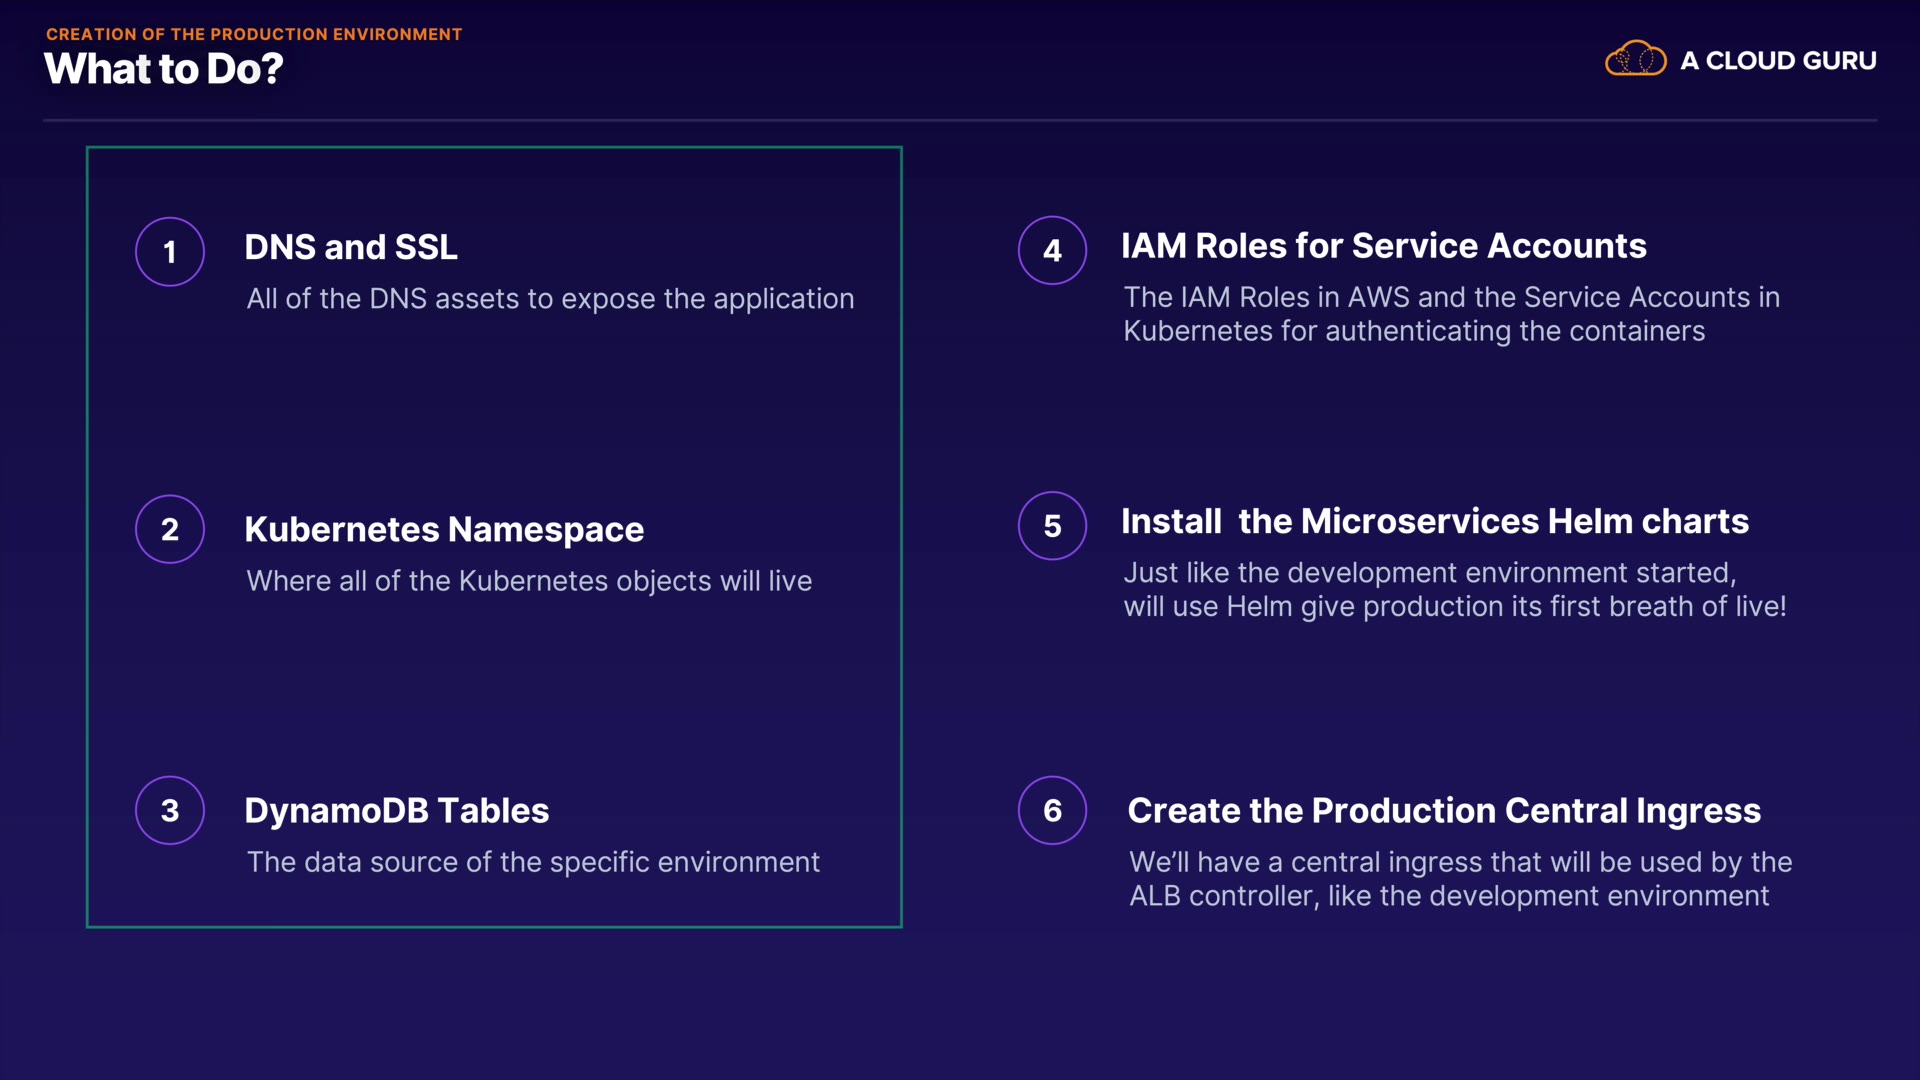The image size is (1920, 1080).
Task: Click the What to Do? slide title
Action: (x=164, y=69)
